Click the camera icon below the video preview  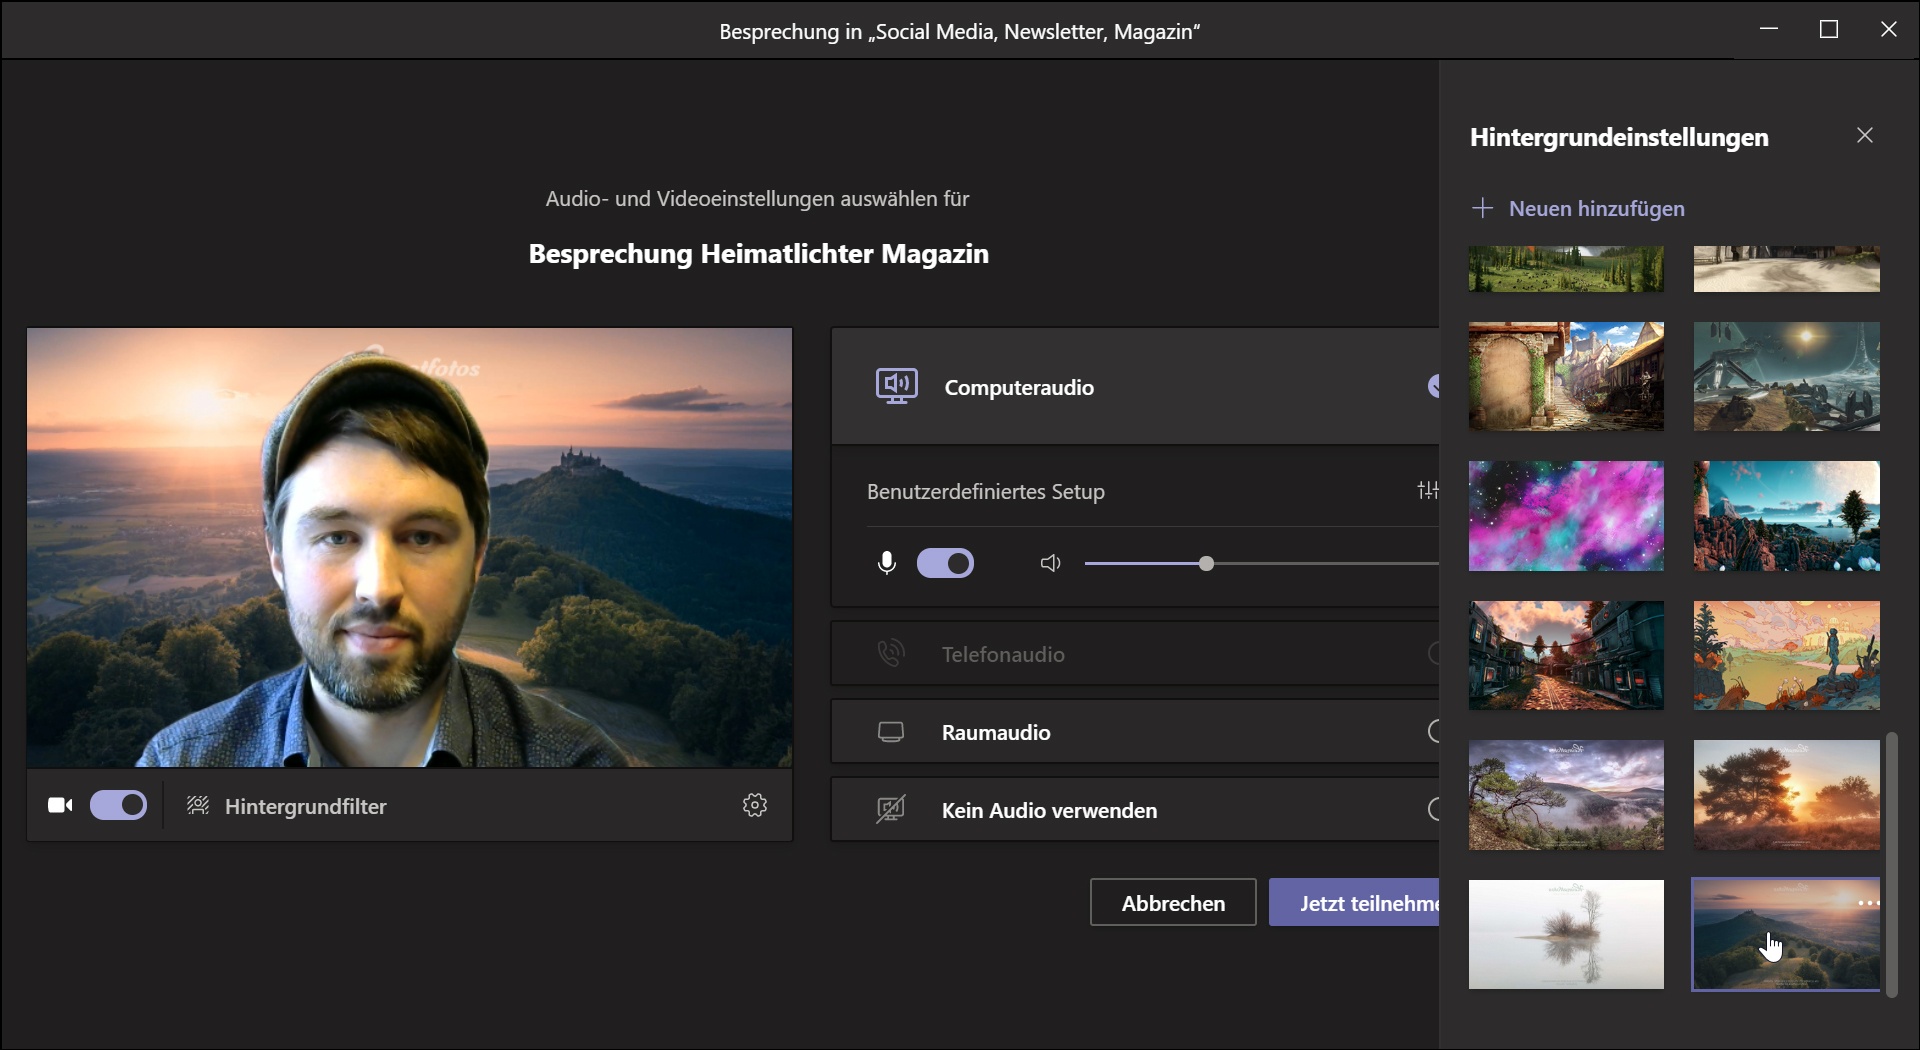(60, 805)
